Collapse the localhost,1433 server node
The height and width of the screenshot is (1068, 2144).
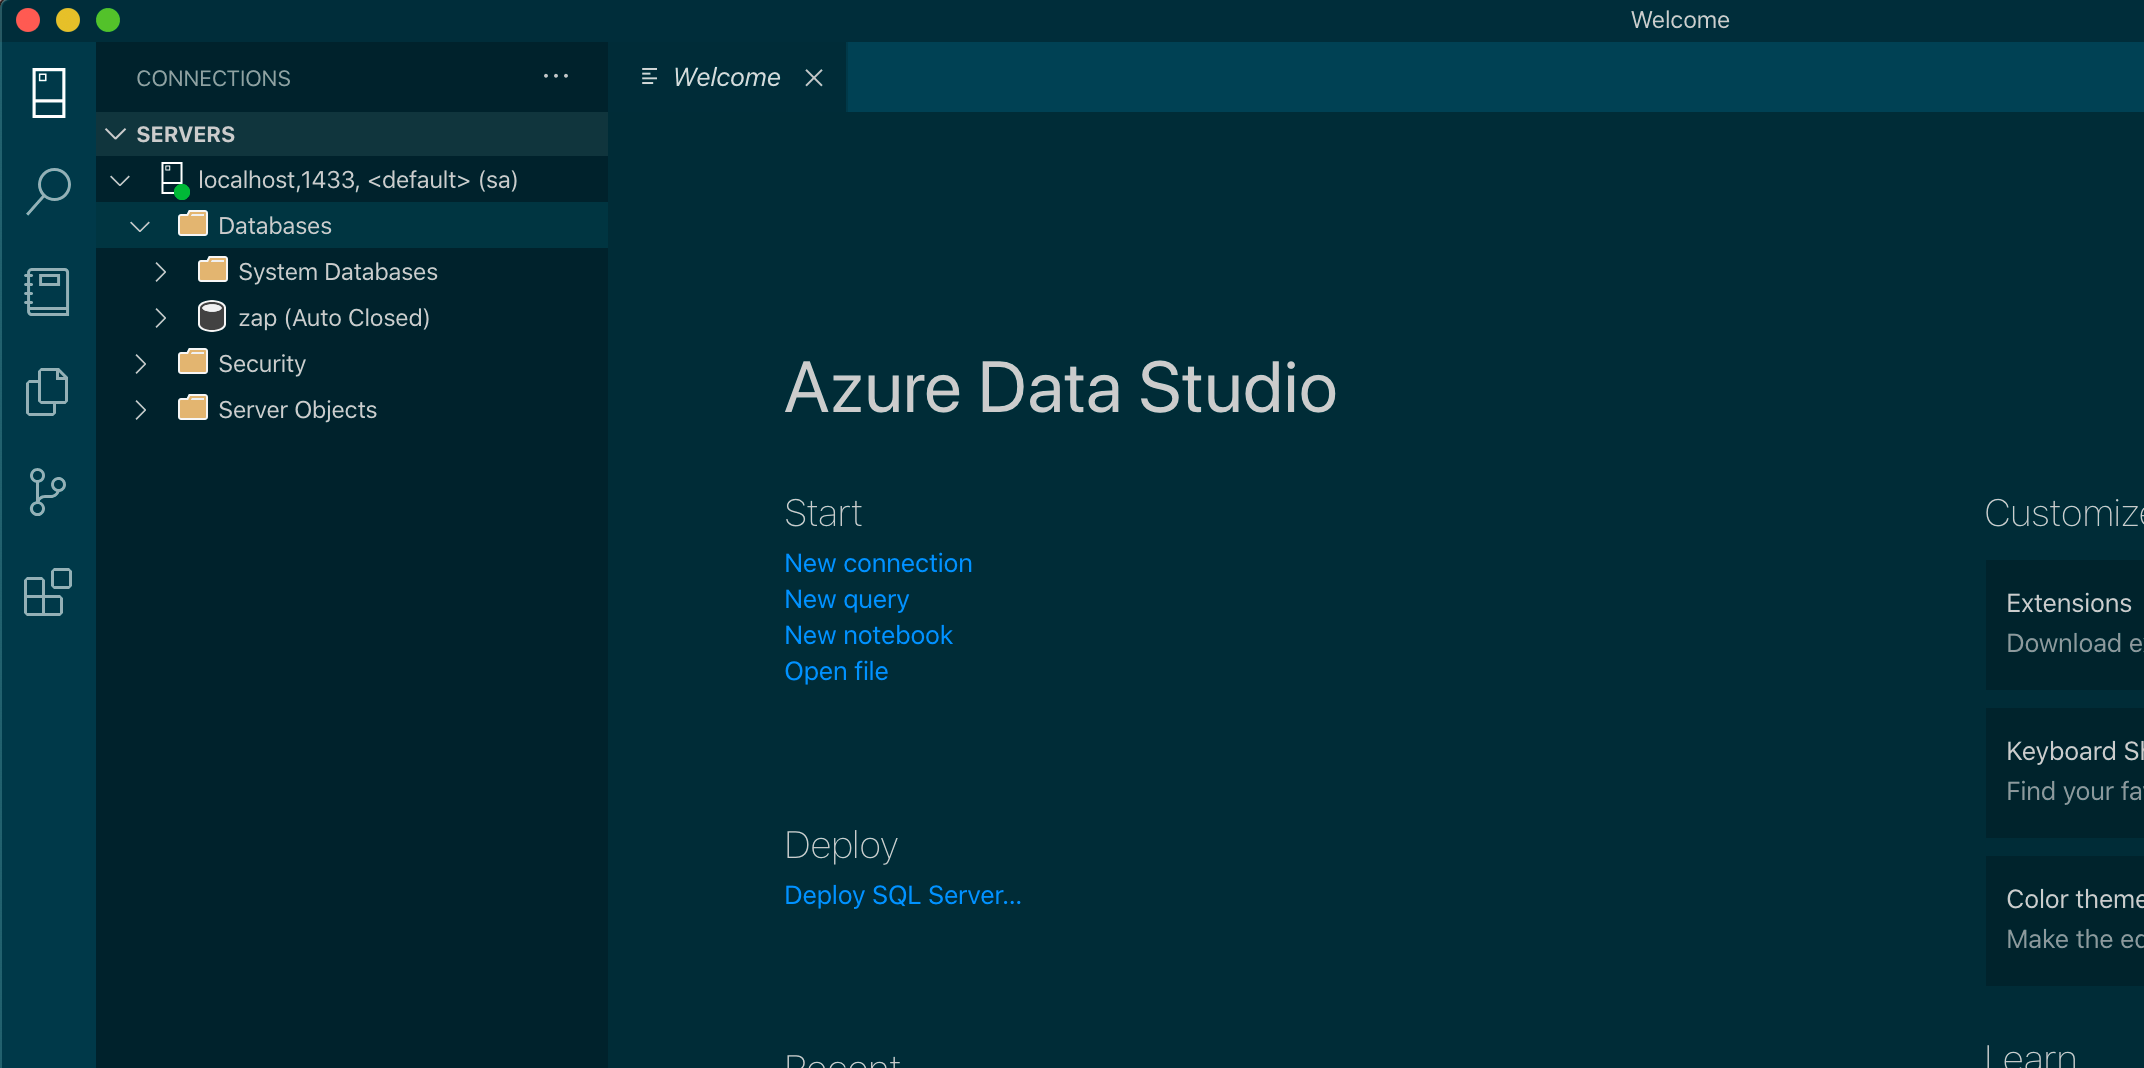(120, 180)
